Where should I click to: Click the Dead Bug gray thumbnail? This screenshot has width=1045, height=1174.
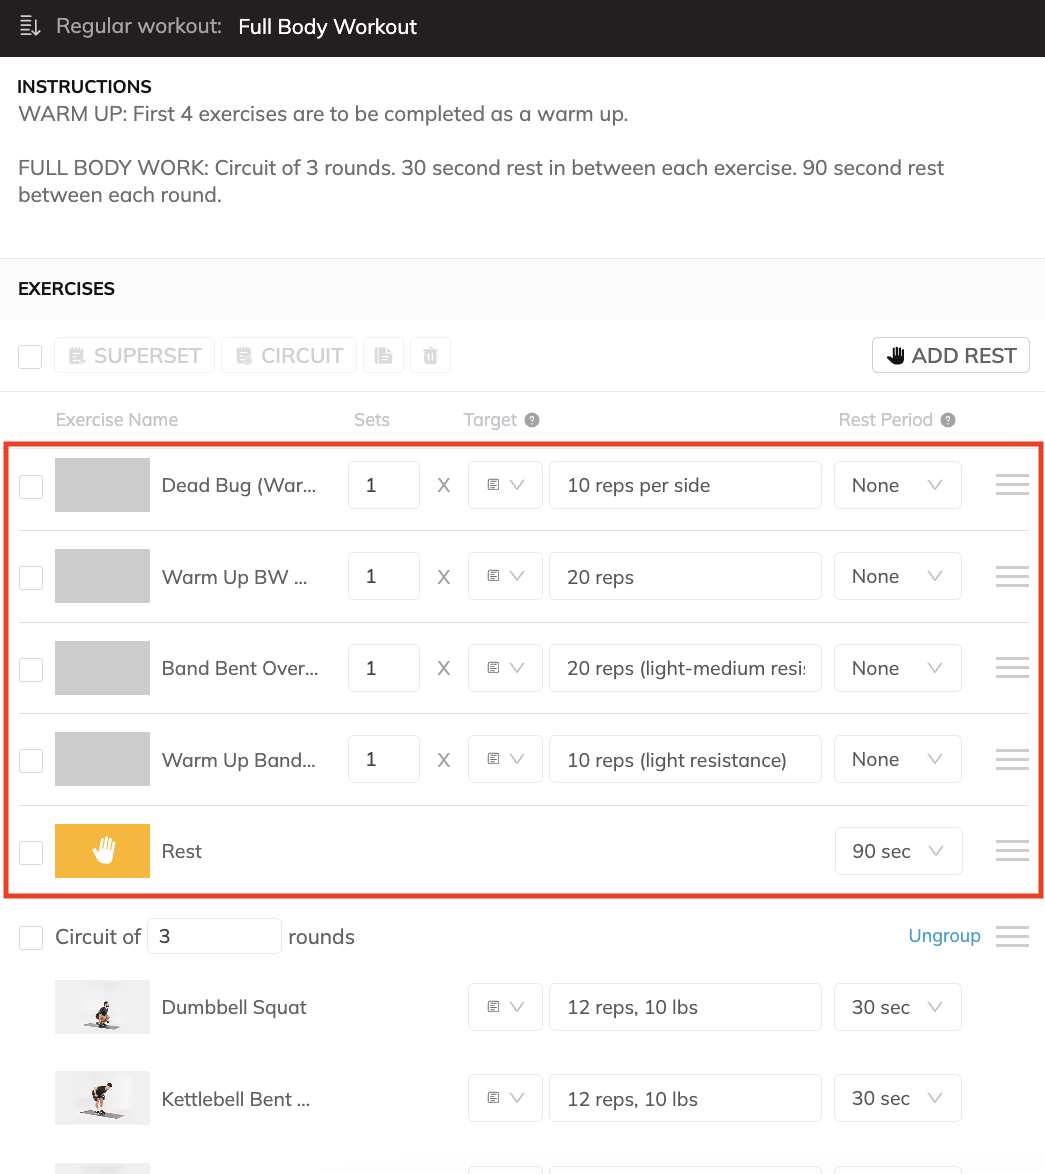tap(103, 485)
